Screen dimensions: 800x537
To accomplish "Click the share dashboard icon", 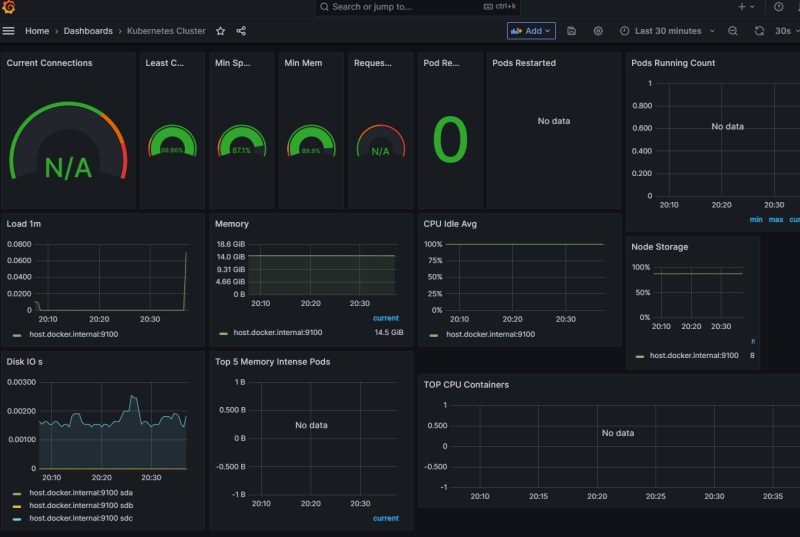I will [x=241, y=31].
